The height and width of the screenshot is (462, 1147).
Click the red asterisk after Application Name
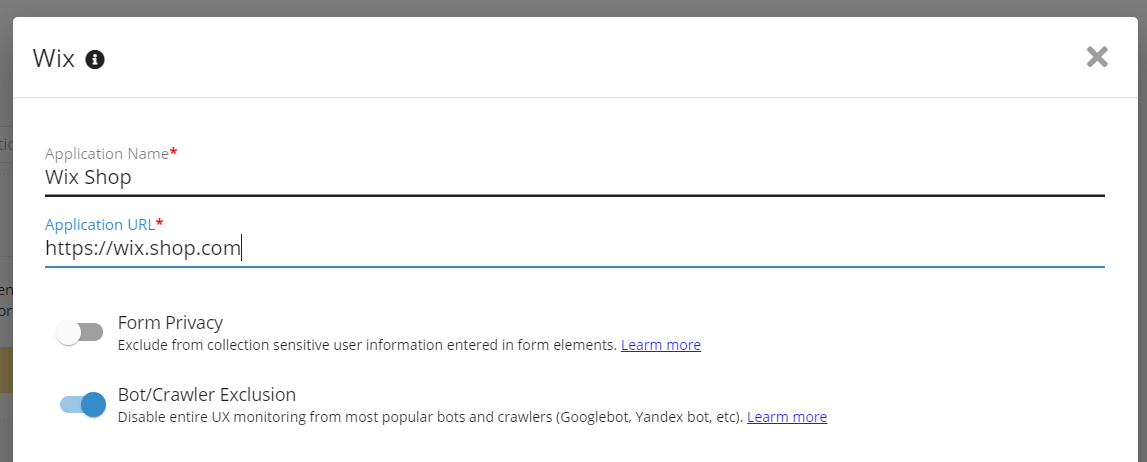[174, 153]
